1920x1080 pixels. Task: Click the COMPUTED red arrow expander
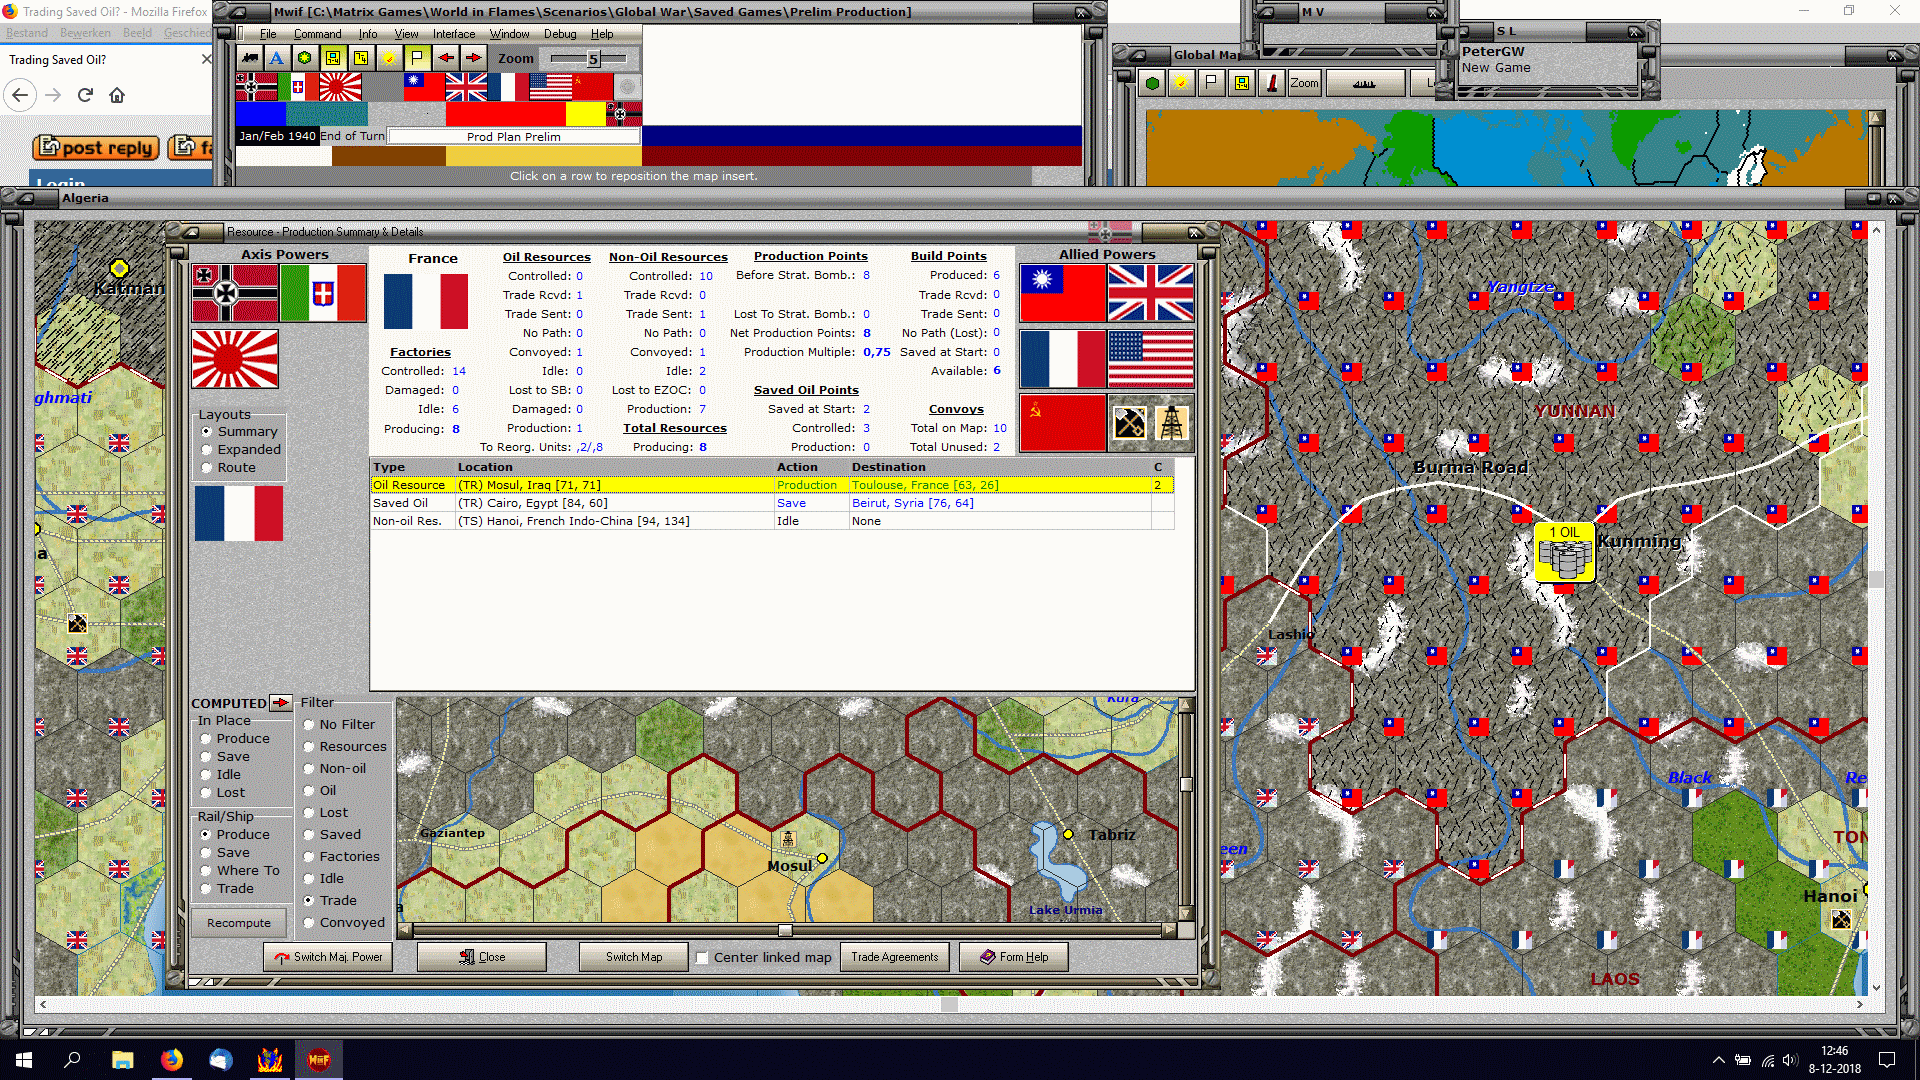(281, 703)
